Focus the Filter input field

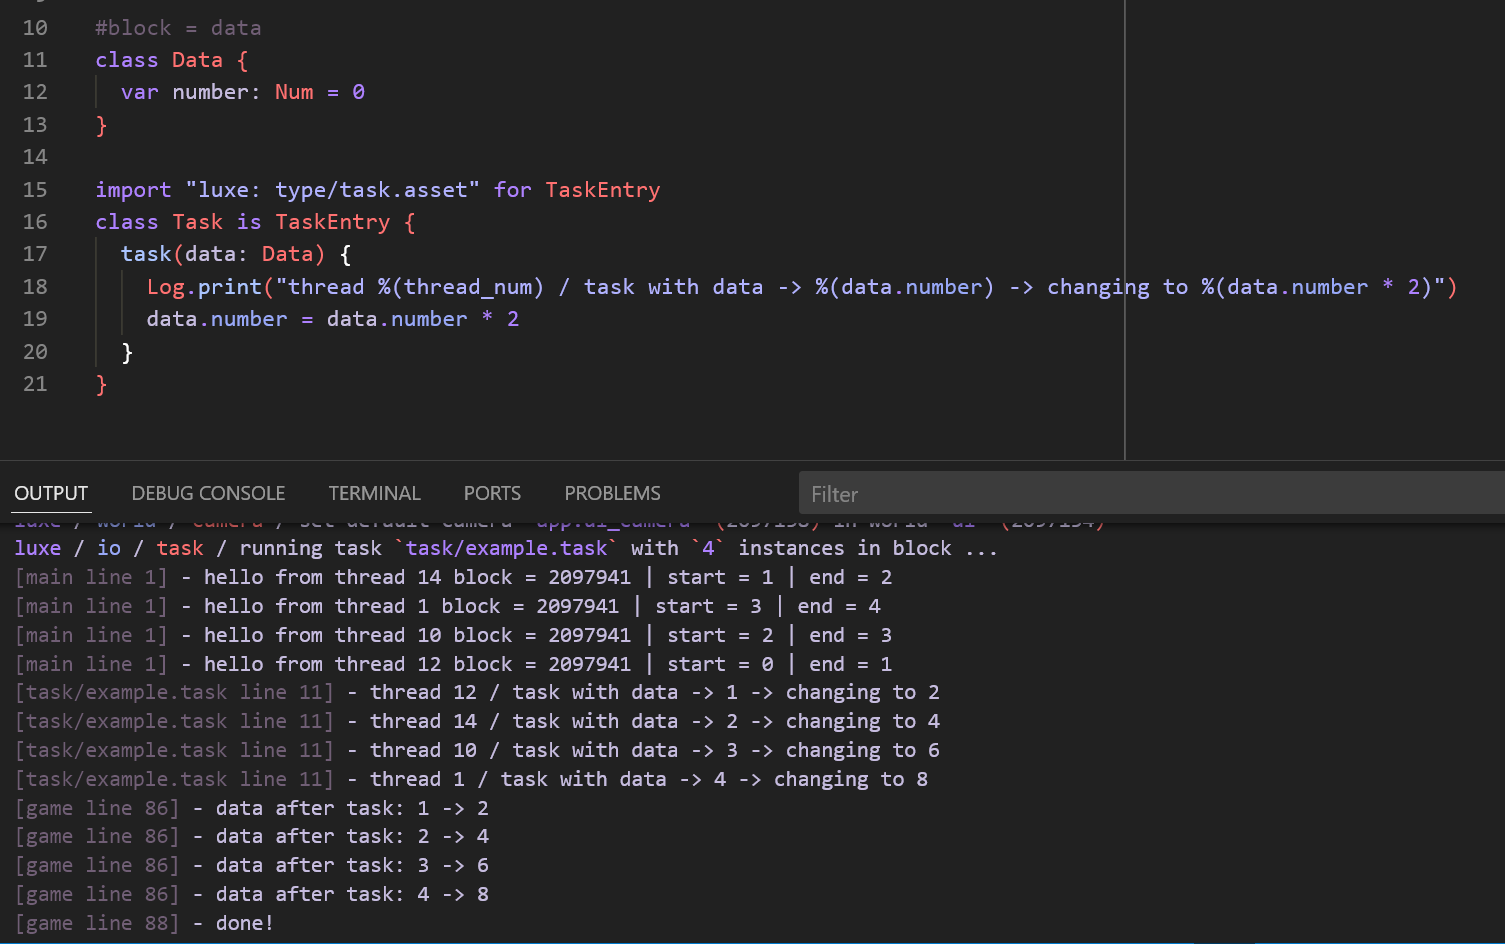point(1152,494)
